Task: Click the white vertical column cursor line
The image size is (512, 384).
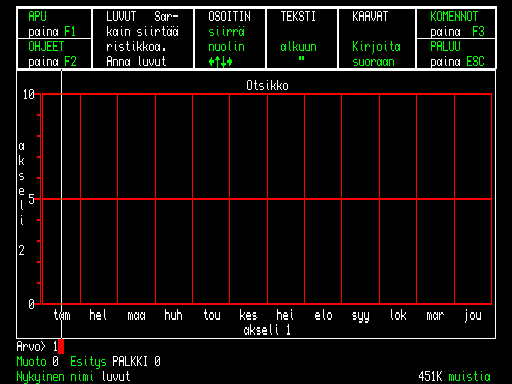Action: click(x=61, y=204)
